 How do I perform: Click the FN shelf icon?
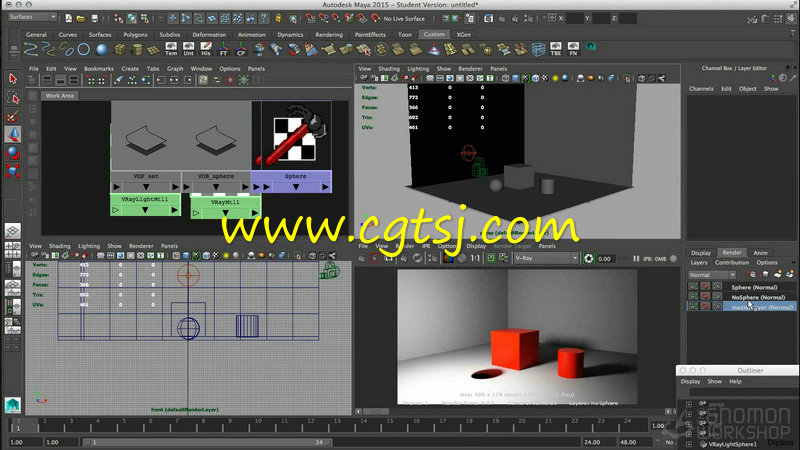click(573, 49)
